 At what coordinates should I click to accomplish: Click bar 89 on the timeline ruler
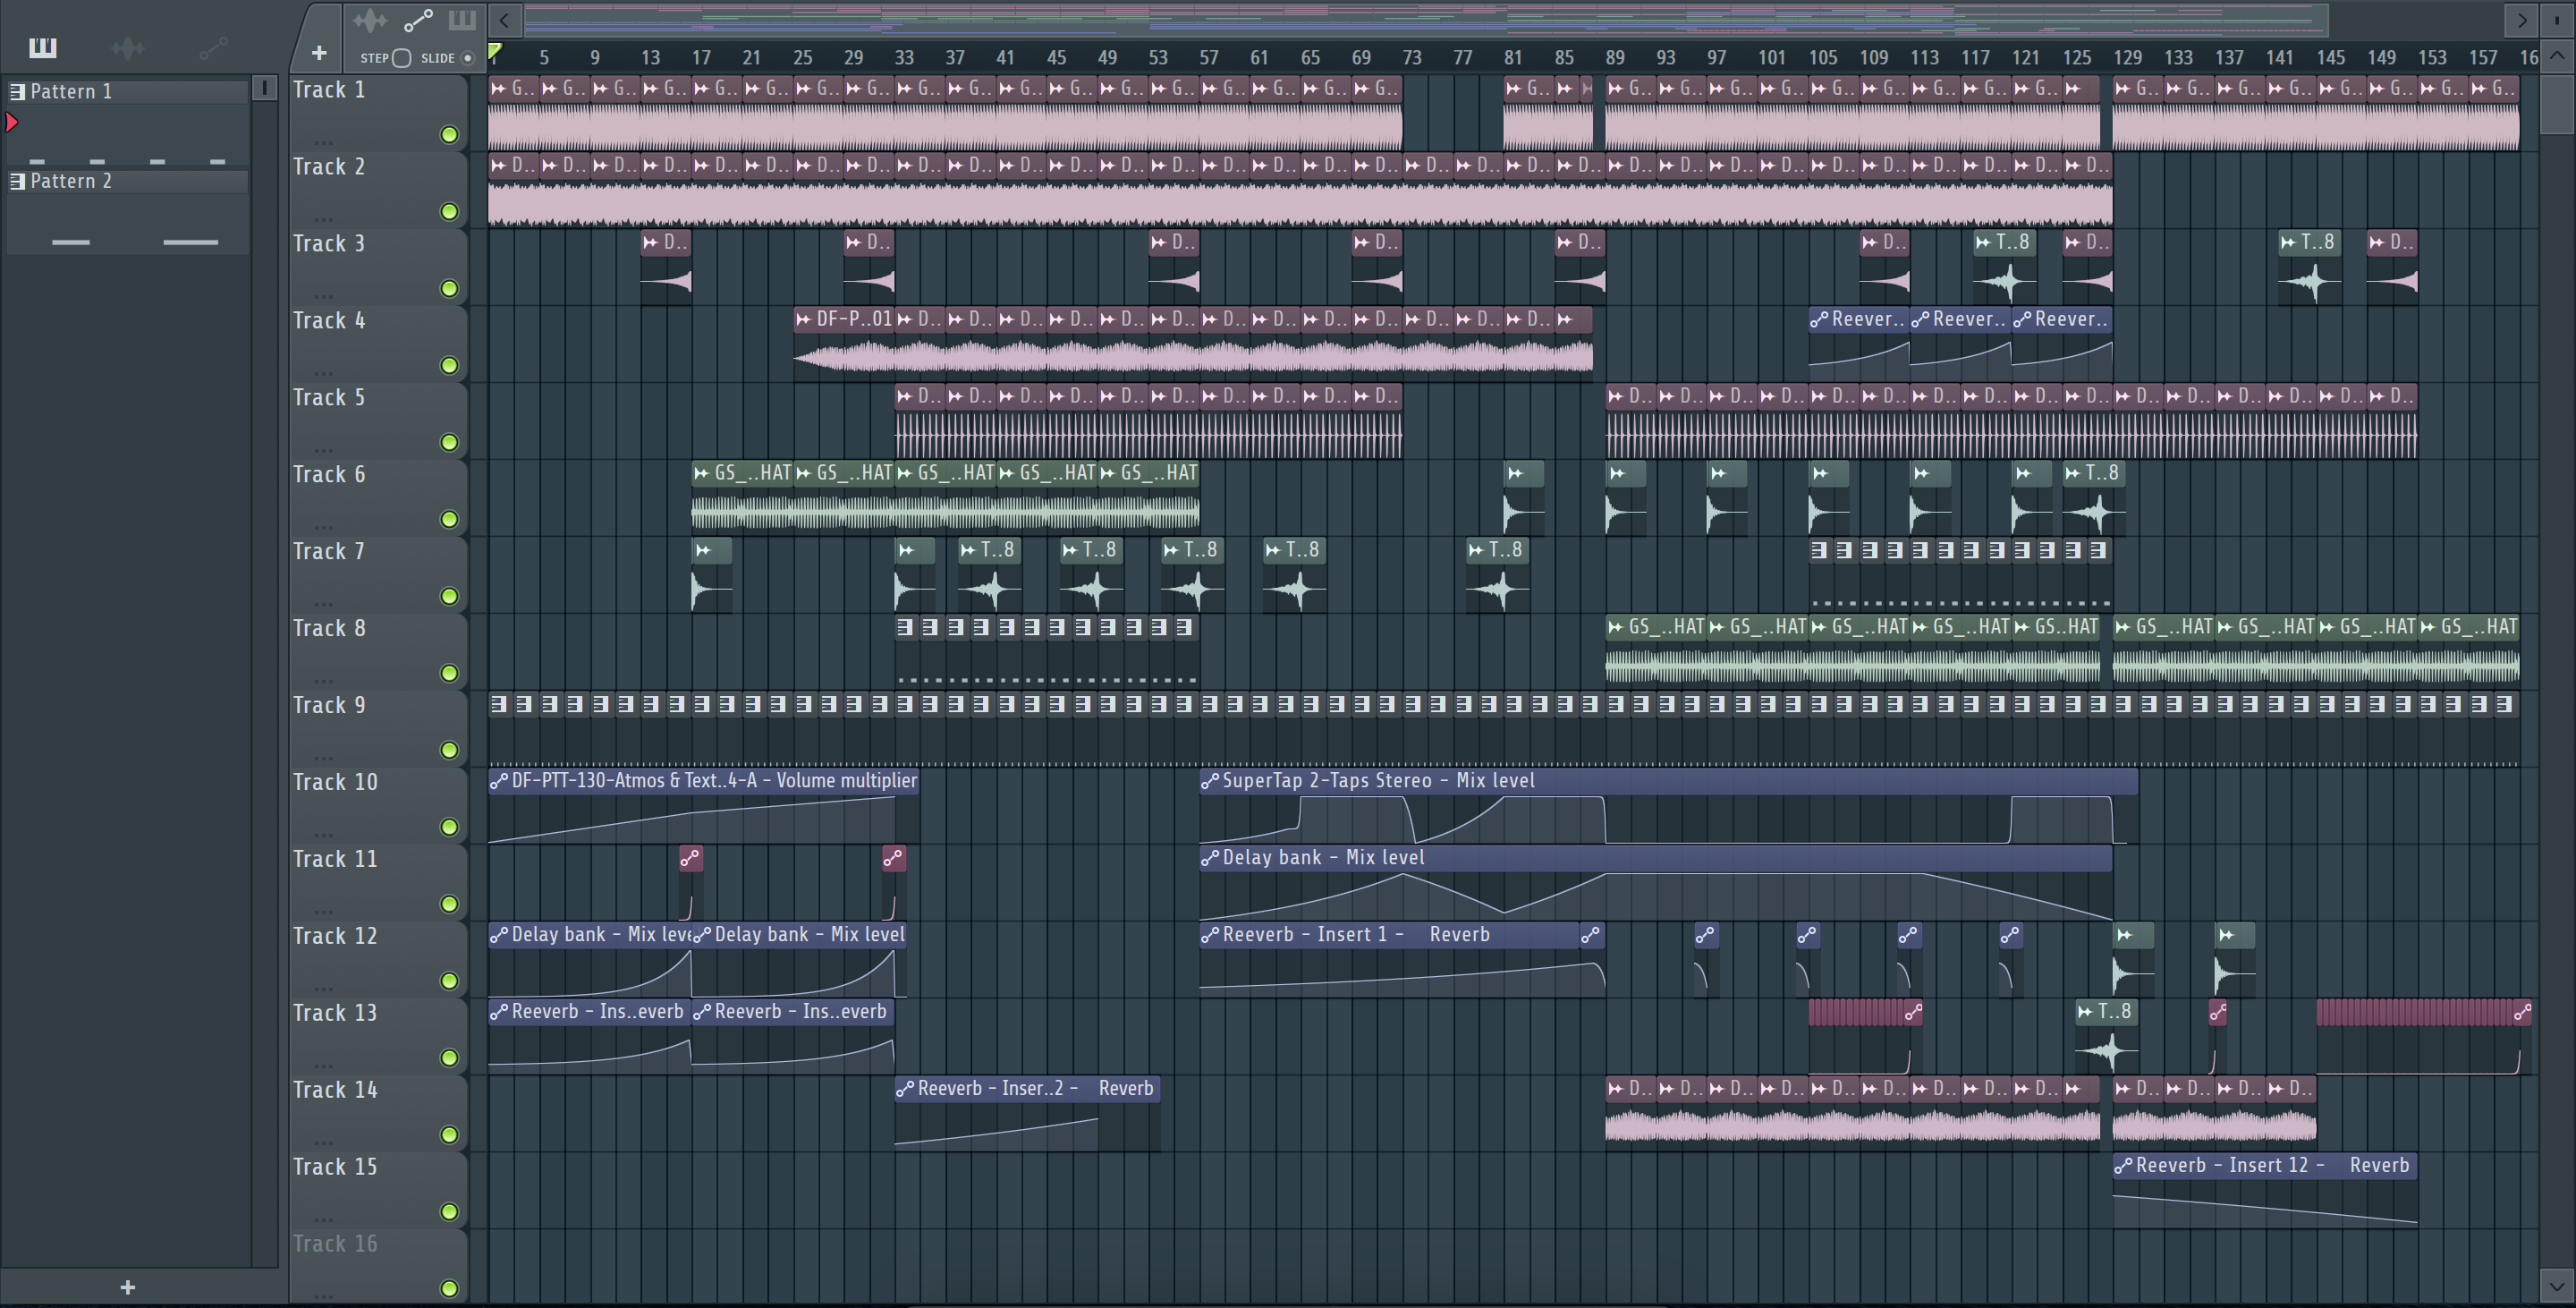(x=1615, y=58)
